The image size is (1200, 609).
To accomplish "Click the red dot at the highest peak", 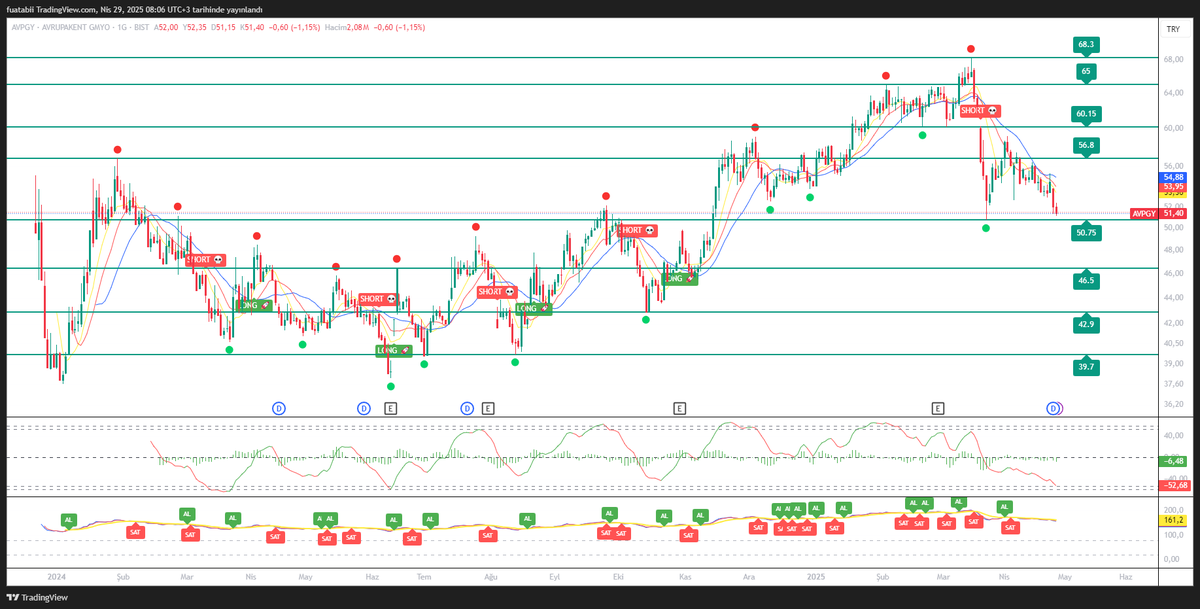I will [x=970, y=49].
